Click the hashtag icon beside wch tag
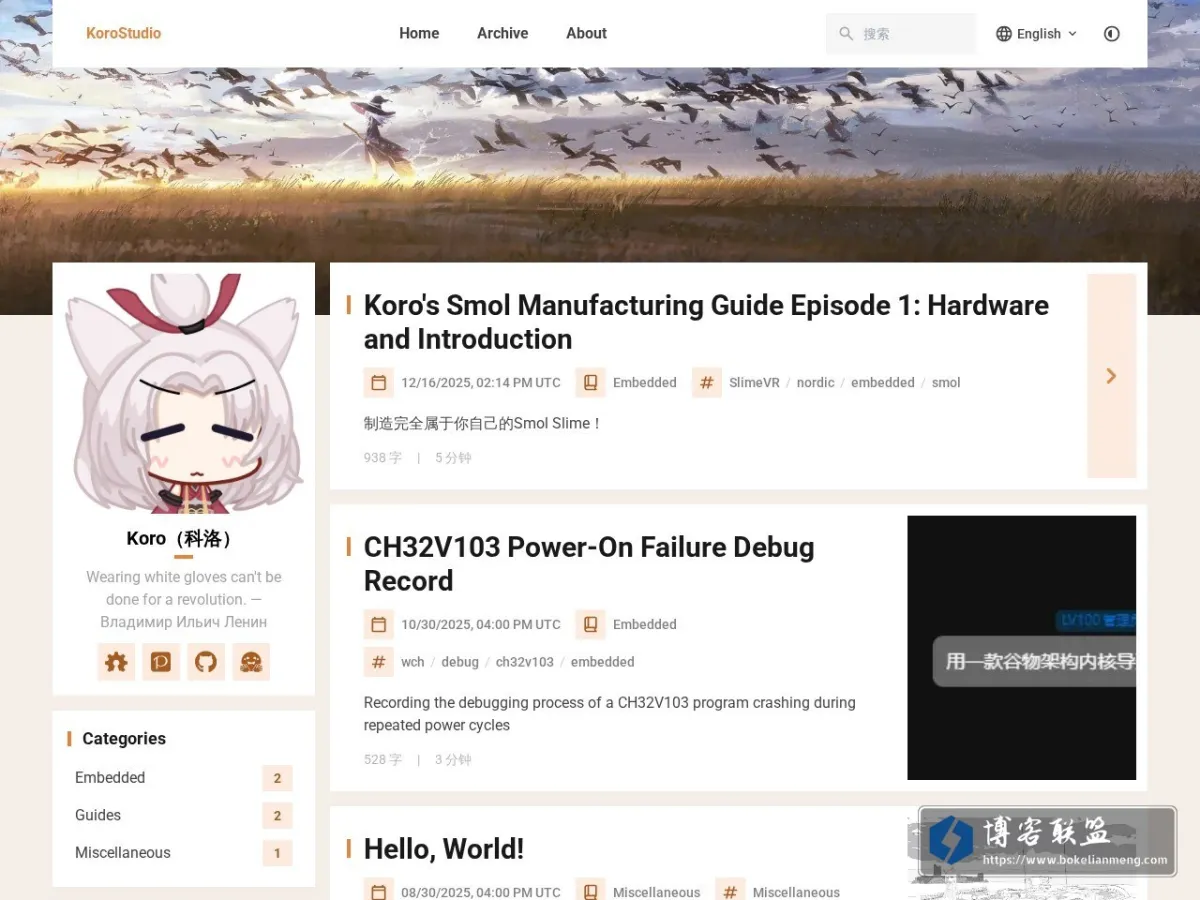Viewport: 1200px width, 900px height. [378, 662]
